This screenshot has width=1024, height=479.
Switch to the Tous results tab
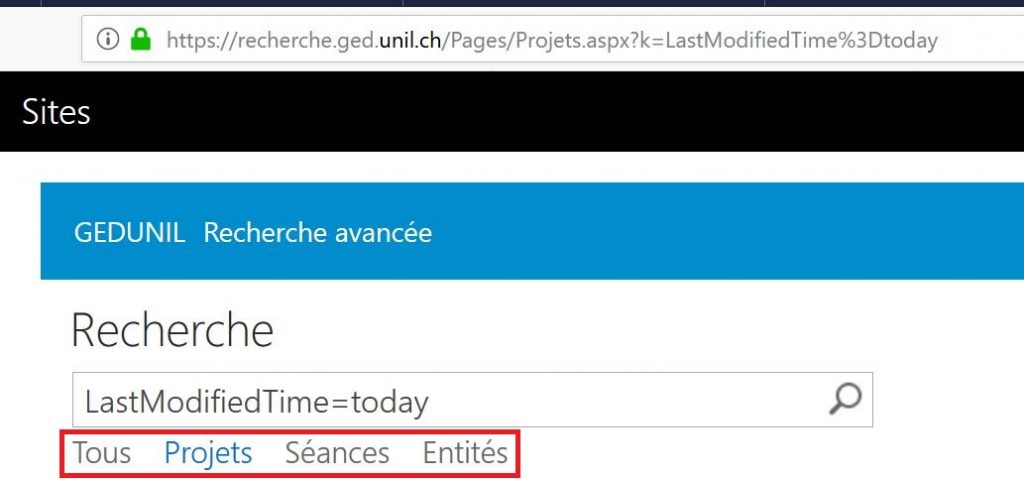pyautogui.click(x=102, y=453)
